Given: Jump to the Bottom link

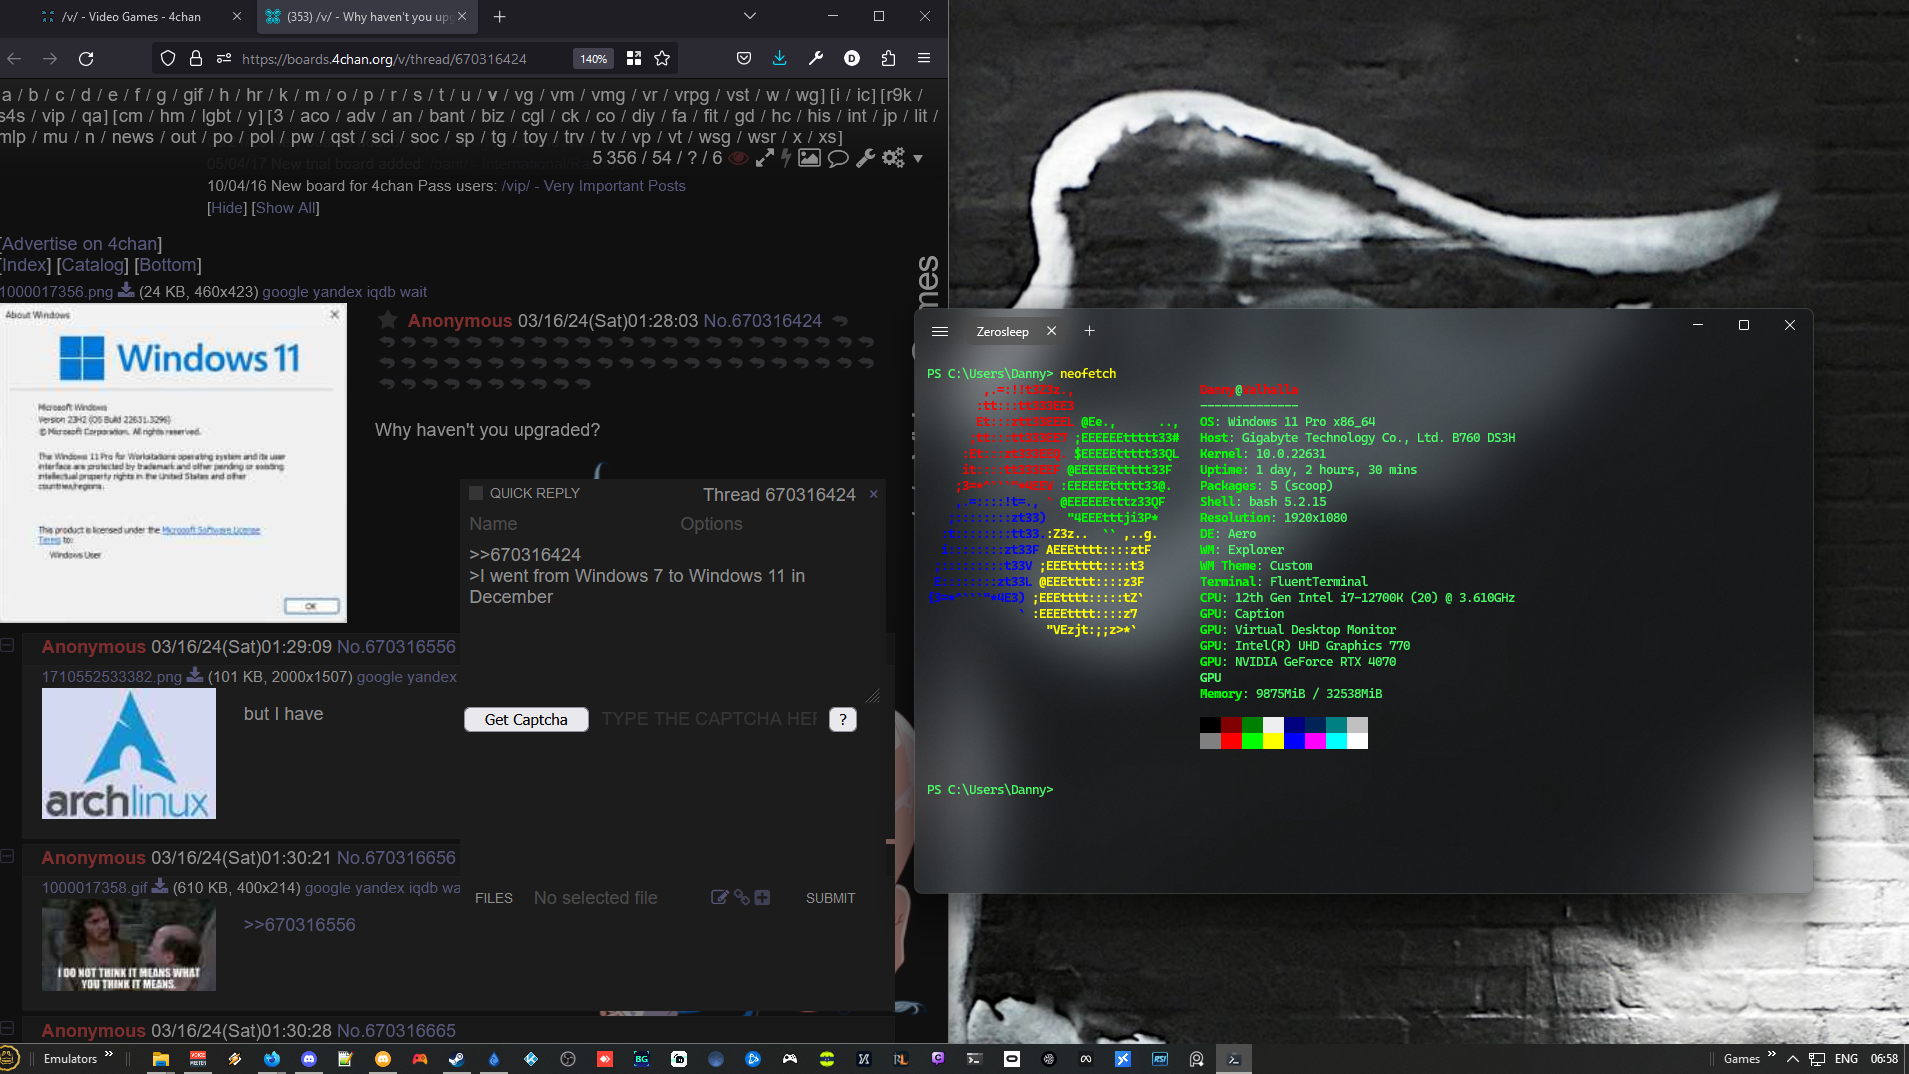Looking at the screenshot, I should (x=168, y=265).
